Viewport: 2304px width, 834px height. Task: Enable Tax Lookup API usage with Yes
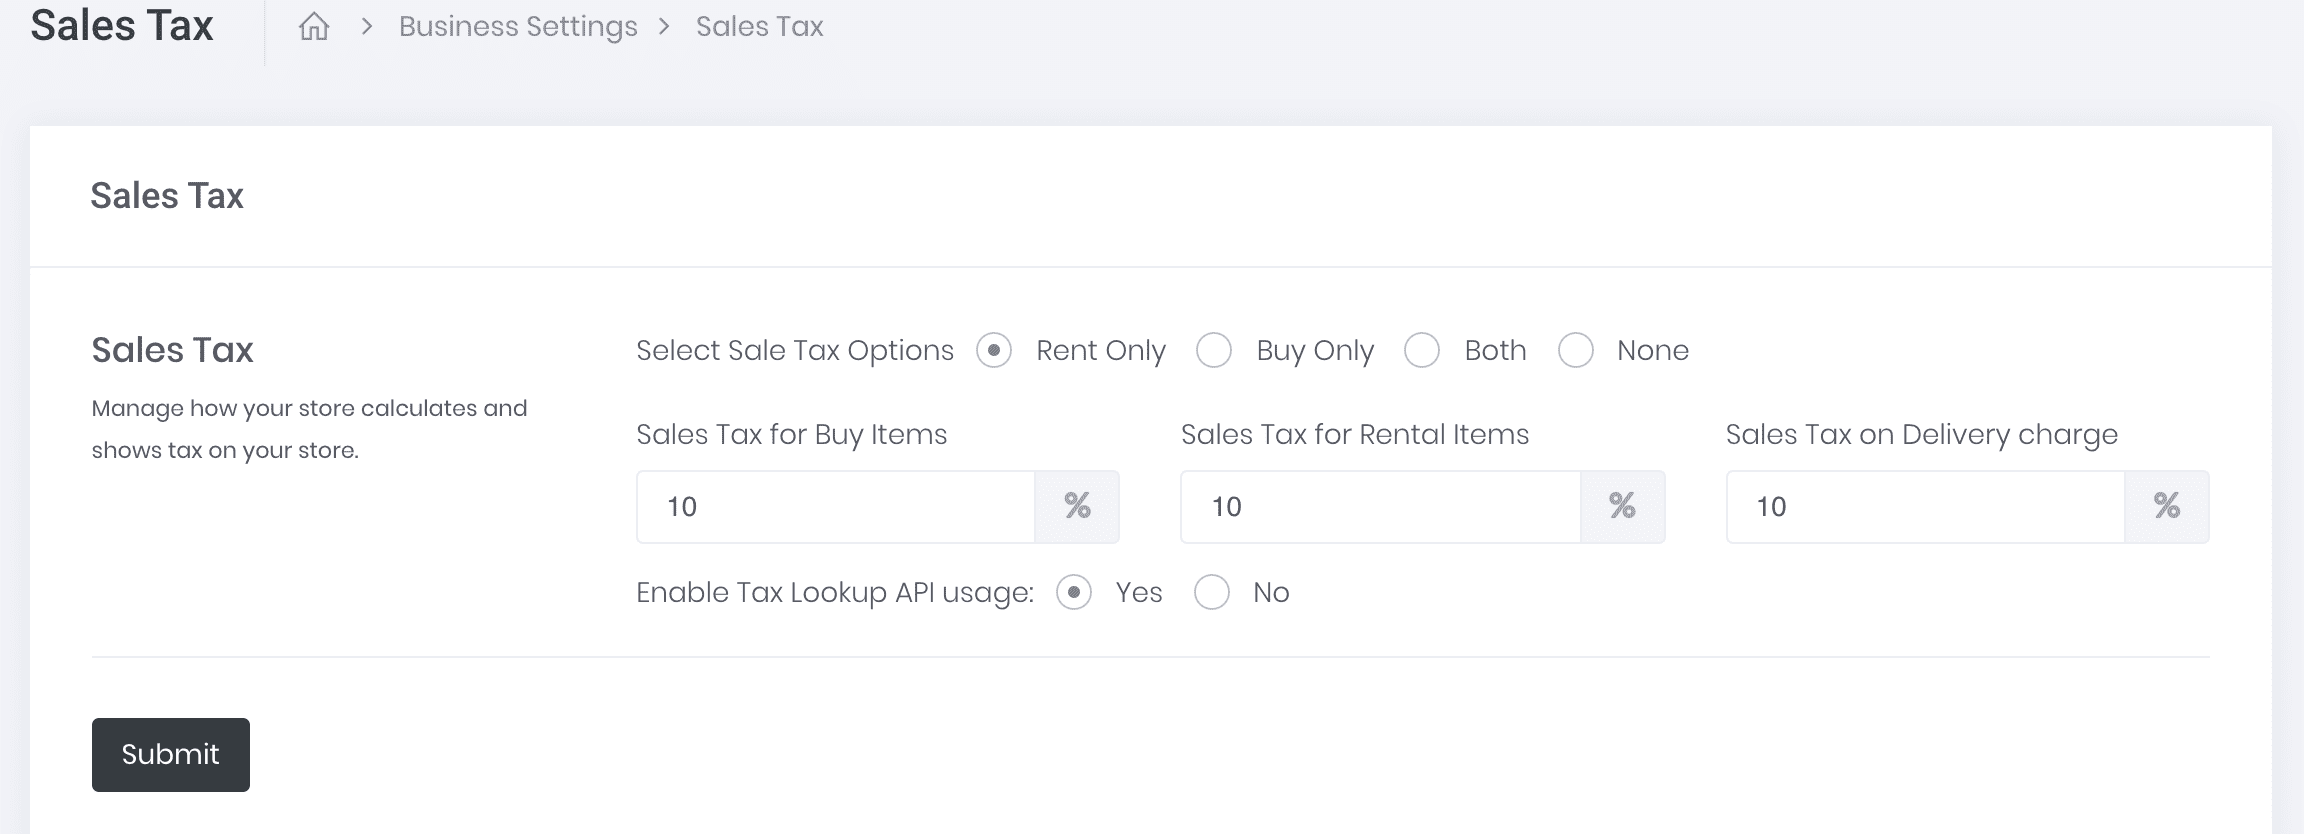point(1074,593)
